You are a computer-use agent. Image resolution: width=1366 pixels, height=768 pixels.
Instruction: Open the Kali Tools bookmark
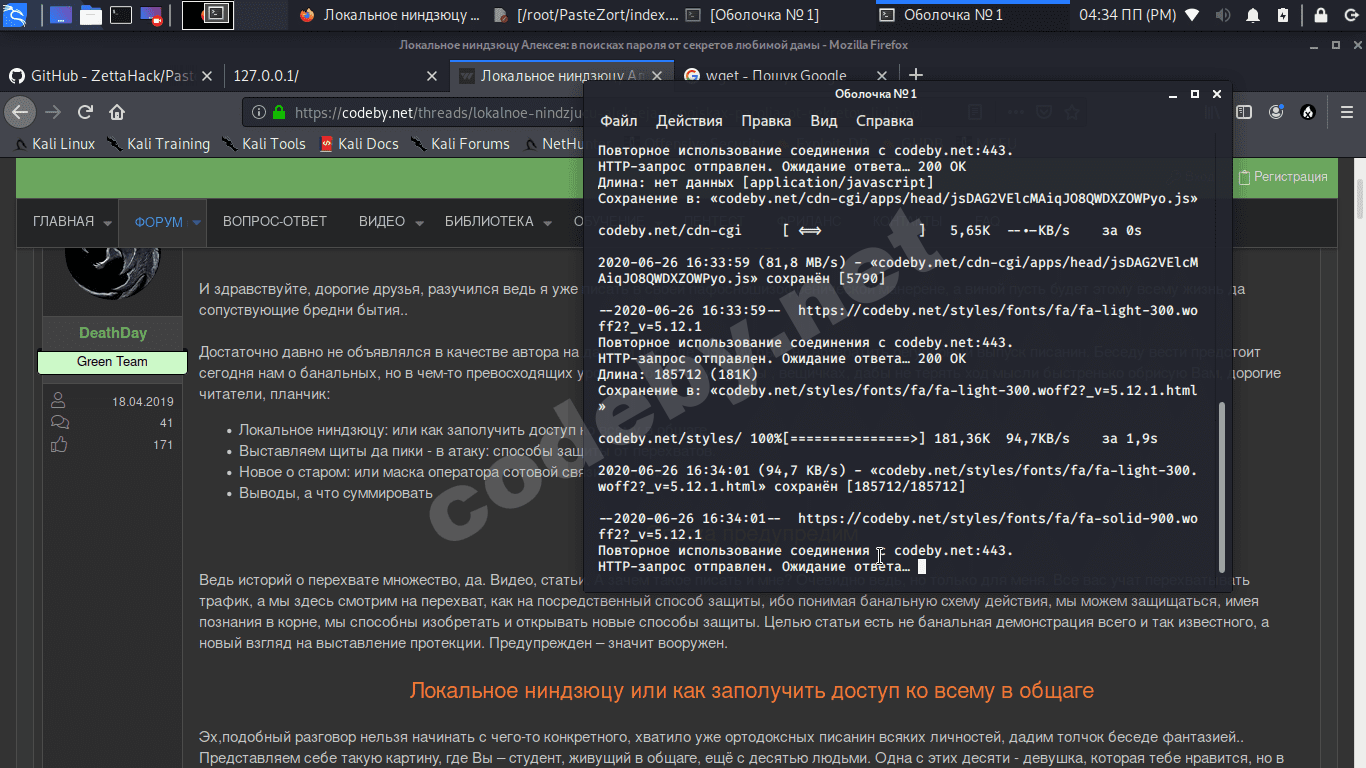tap(263, 144)
